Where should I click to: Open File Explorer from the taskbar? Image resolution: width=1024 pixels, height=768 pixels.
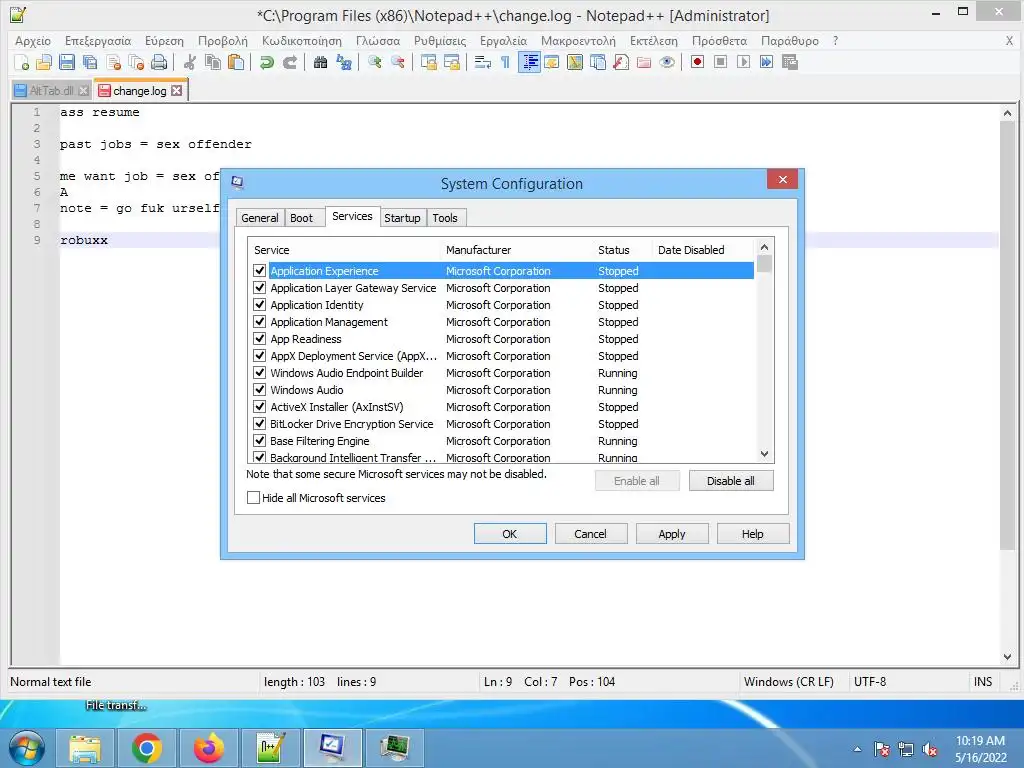pos(85,748)
